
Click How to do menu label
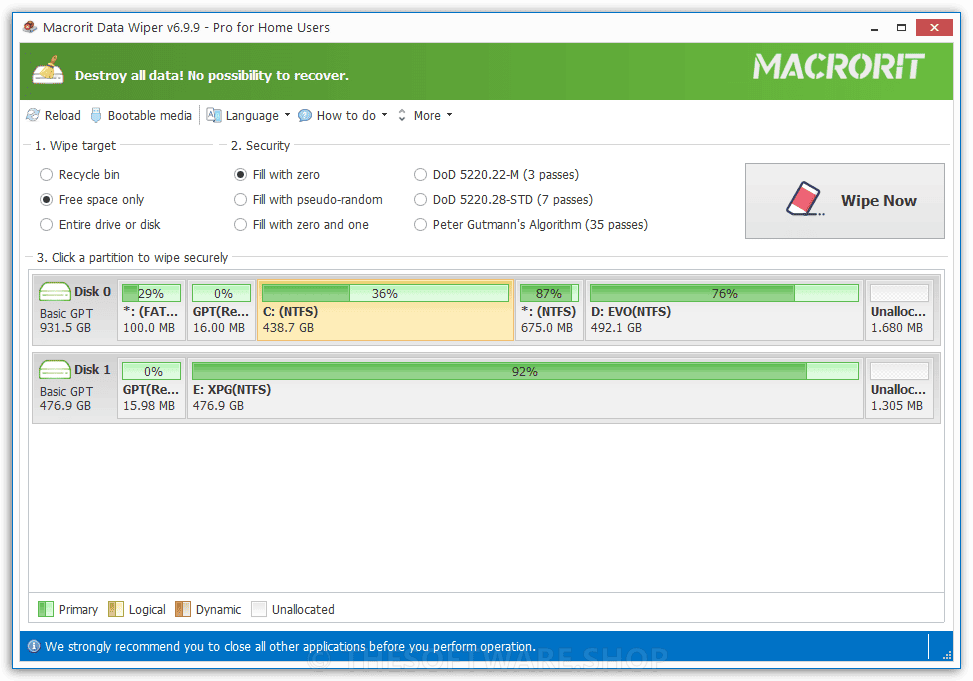click(x=346, y=115)
